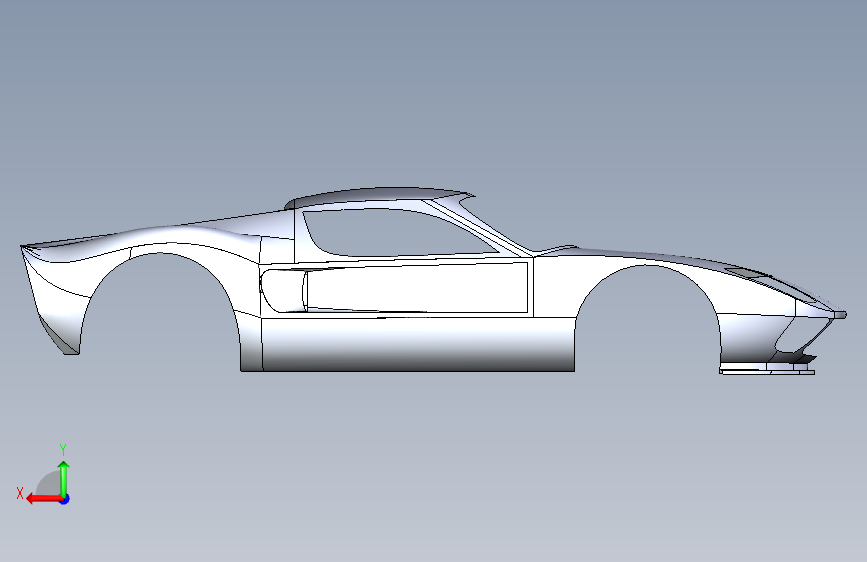Click the red X axis arrow on triad

coord(44,499)
